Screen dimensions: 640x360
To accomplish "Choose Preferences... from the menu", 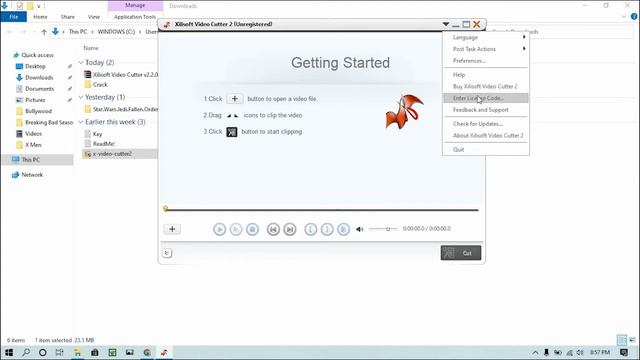I will tap(486, 61).
